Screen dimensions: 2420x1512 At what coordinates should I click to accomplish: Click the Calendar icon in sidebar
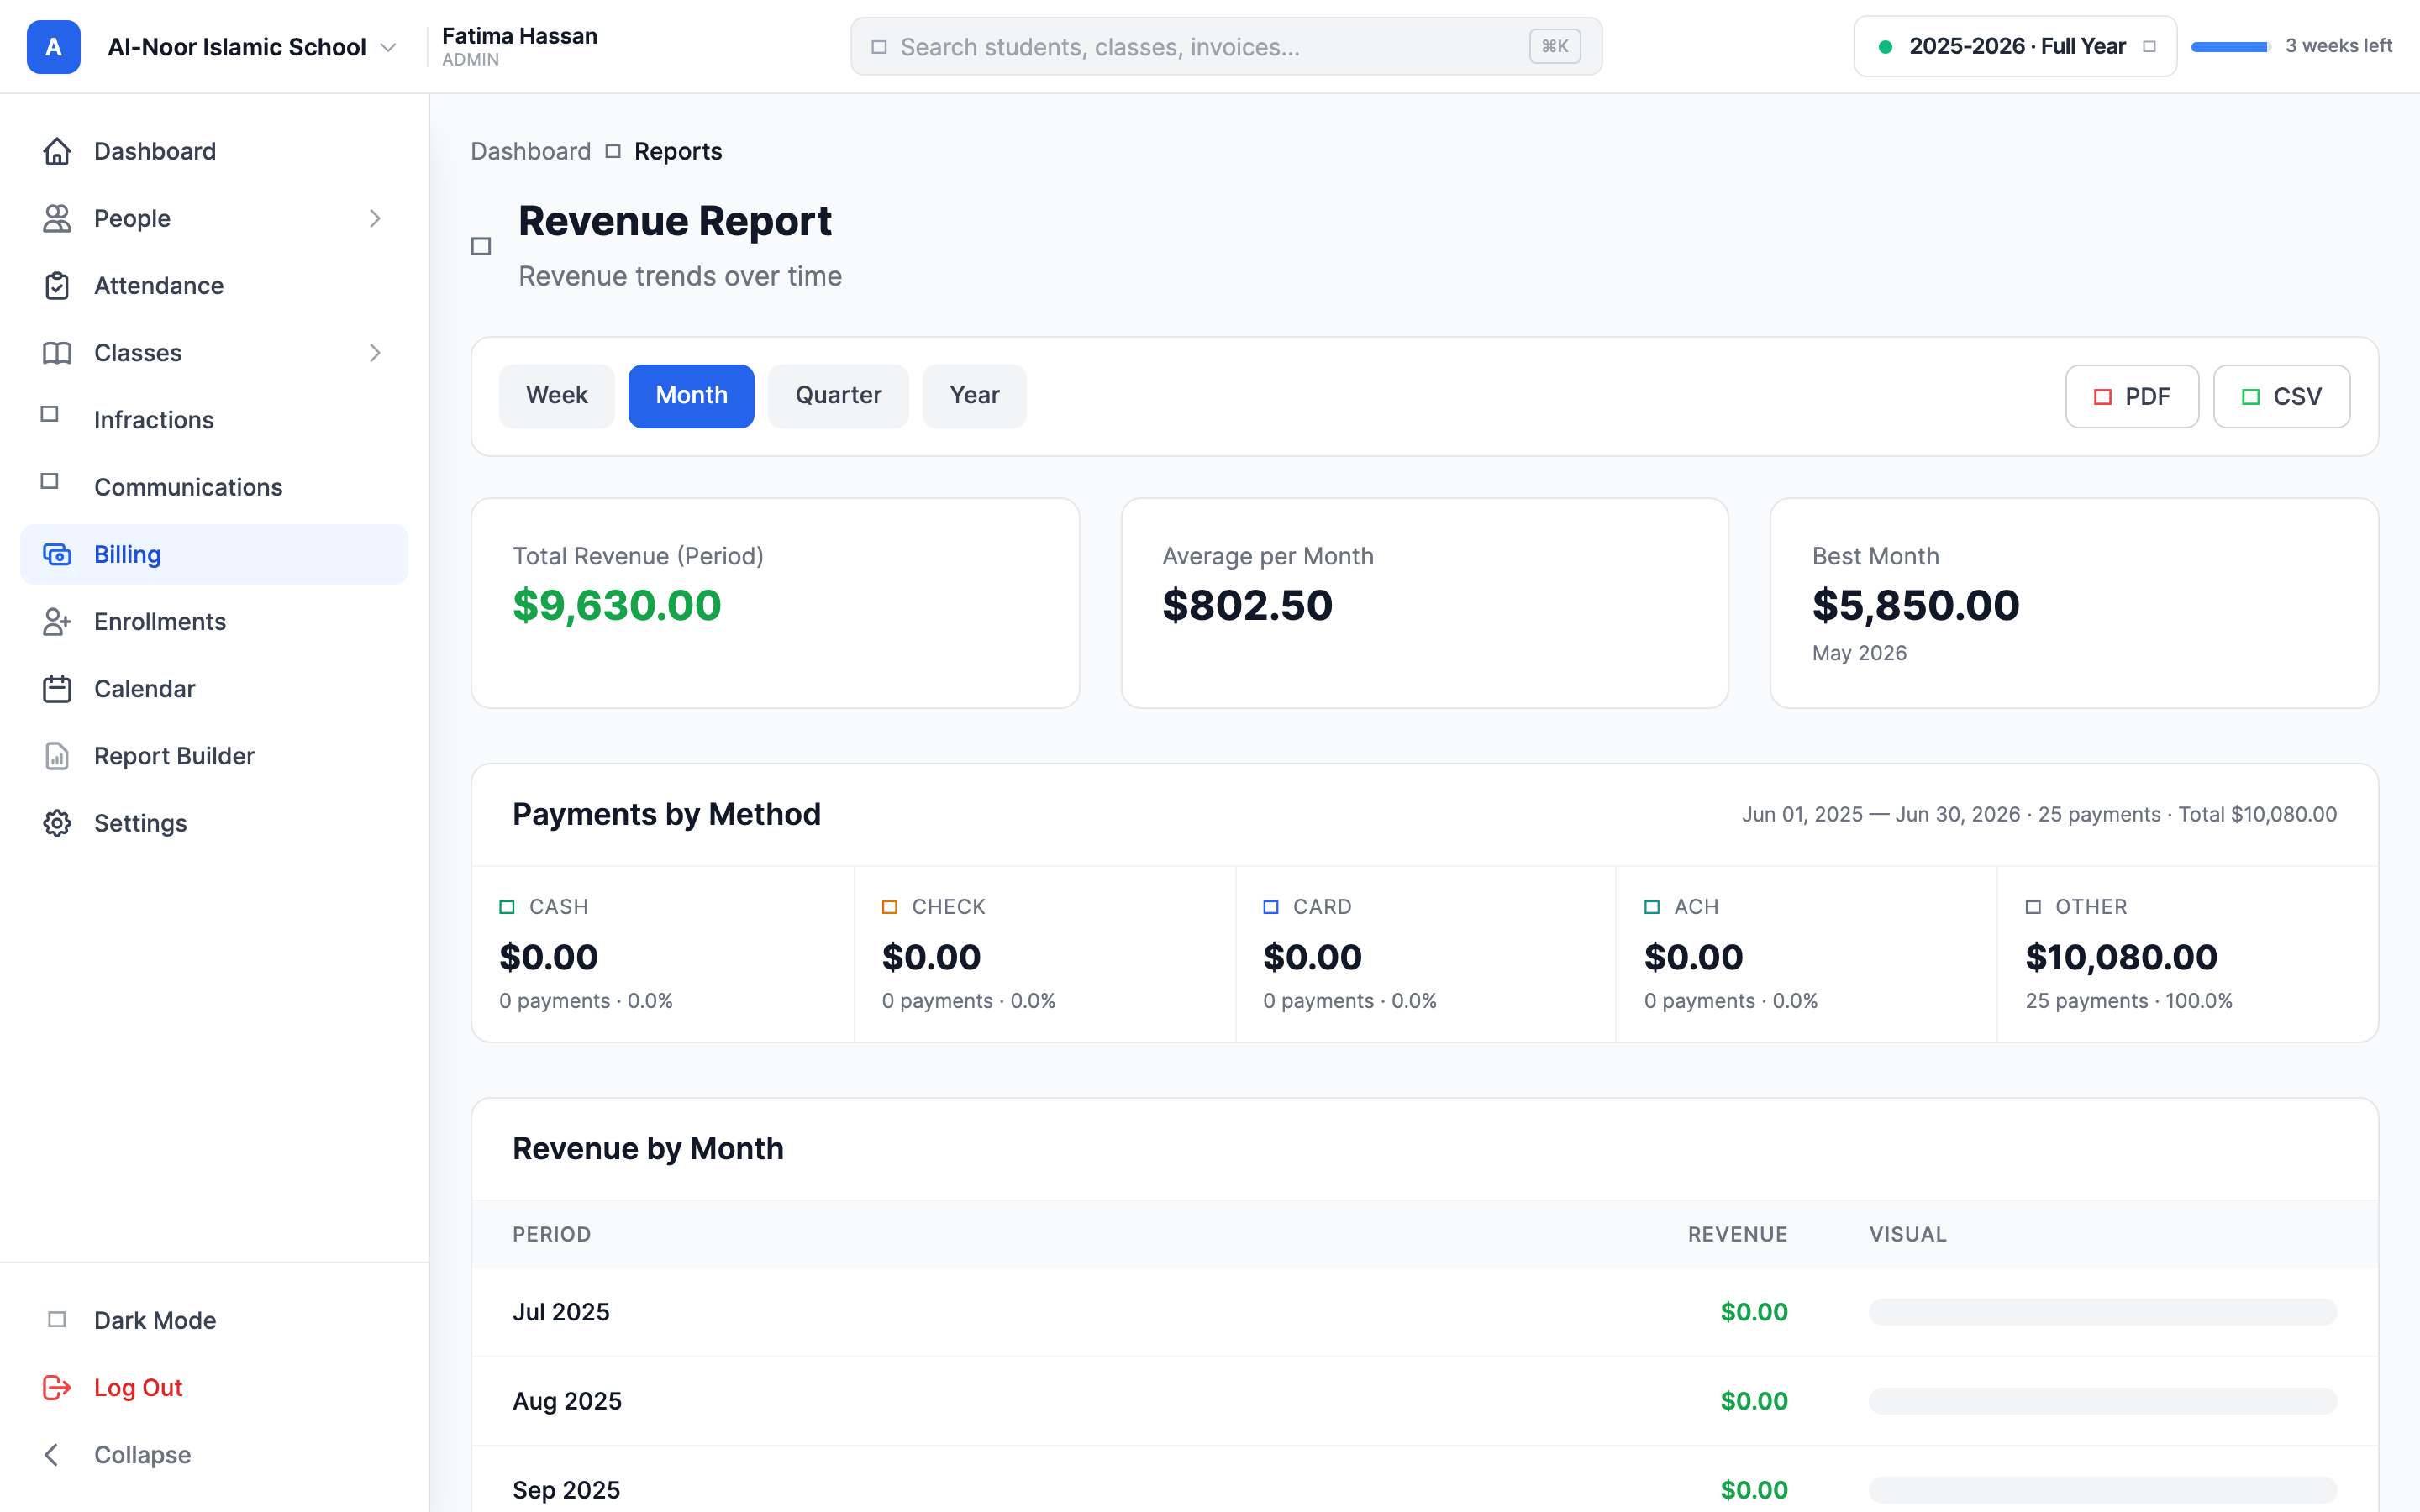pyautogui.click(x=57, y=689)
